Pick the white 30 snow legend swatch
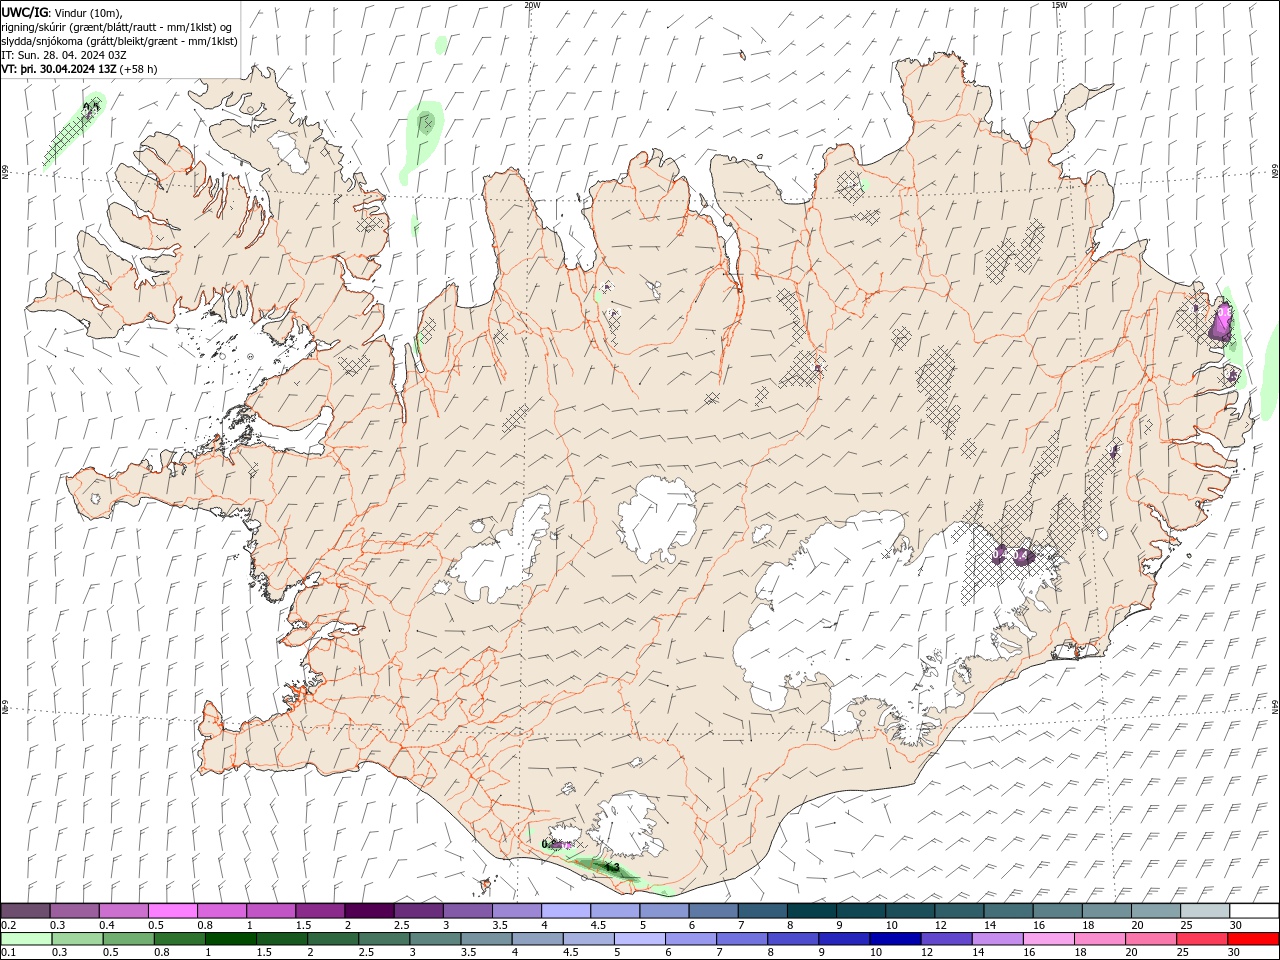Viewport: 1280px width, 960px height. 1254,911
